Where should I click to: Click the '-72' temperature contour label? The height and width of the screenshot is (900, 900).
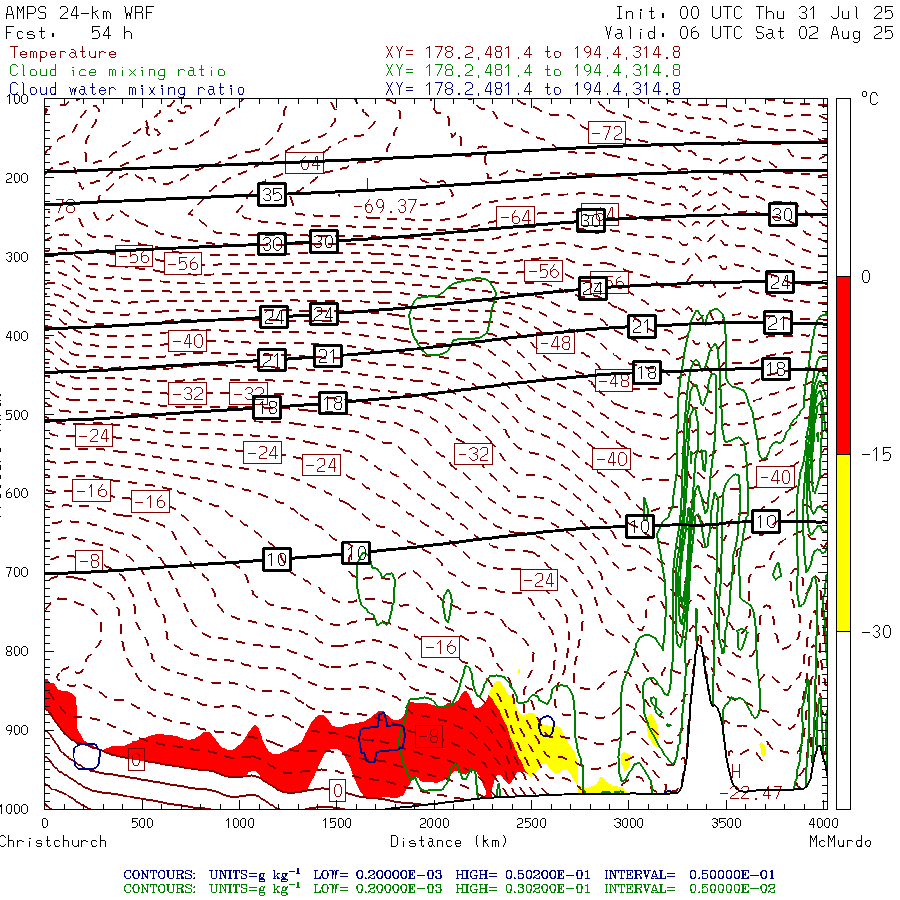607,133
